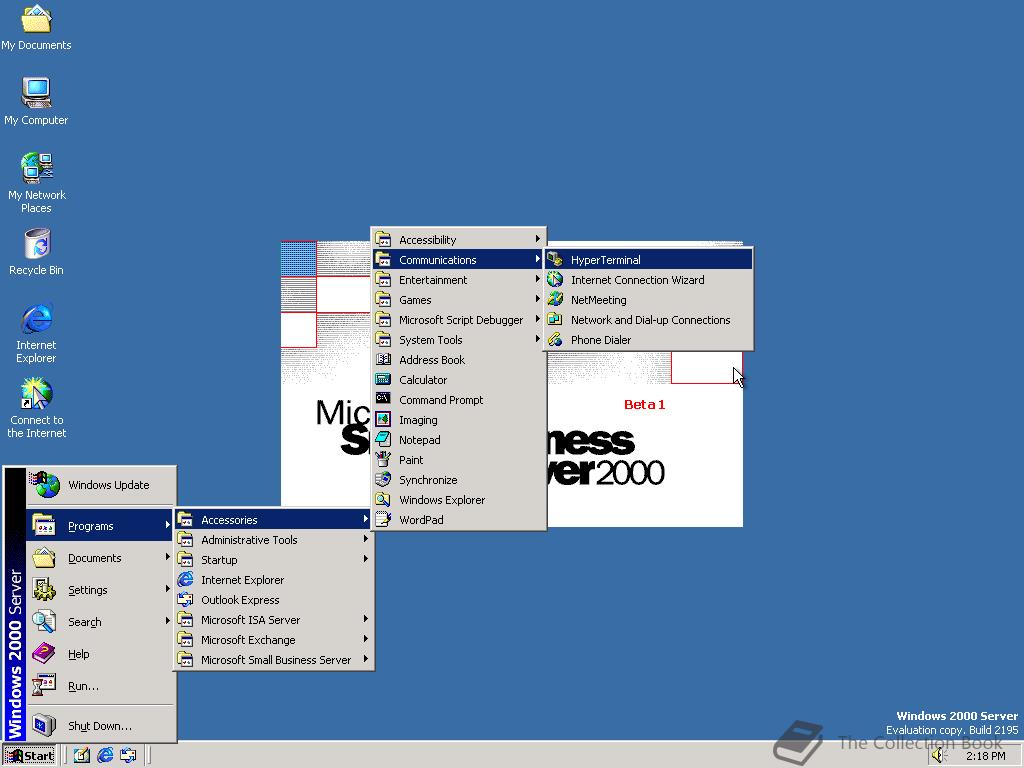Select Internet Explorer in Programs submenu

click(274, 580)
